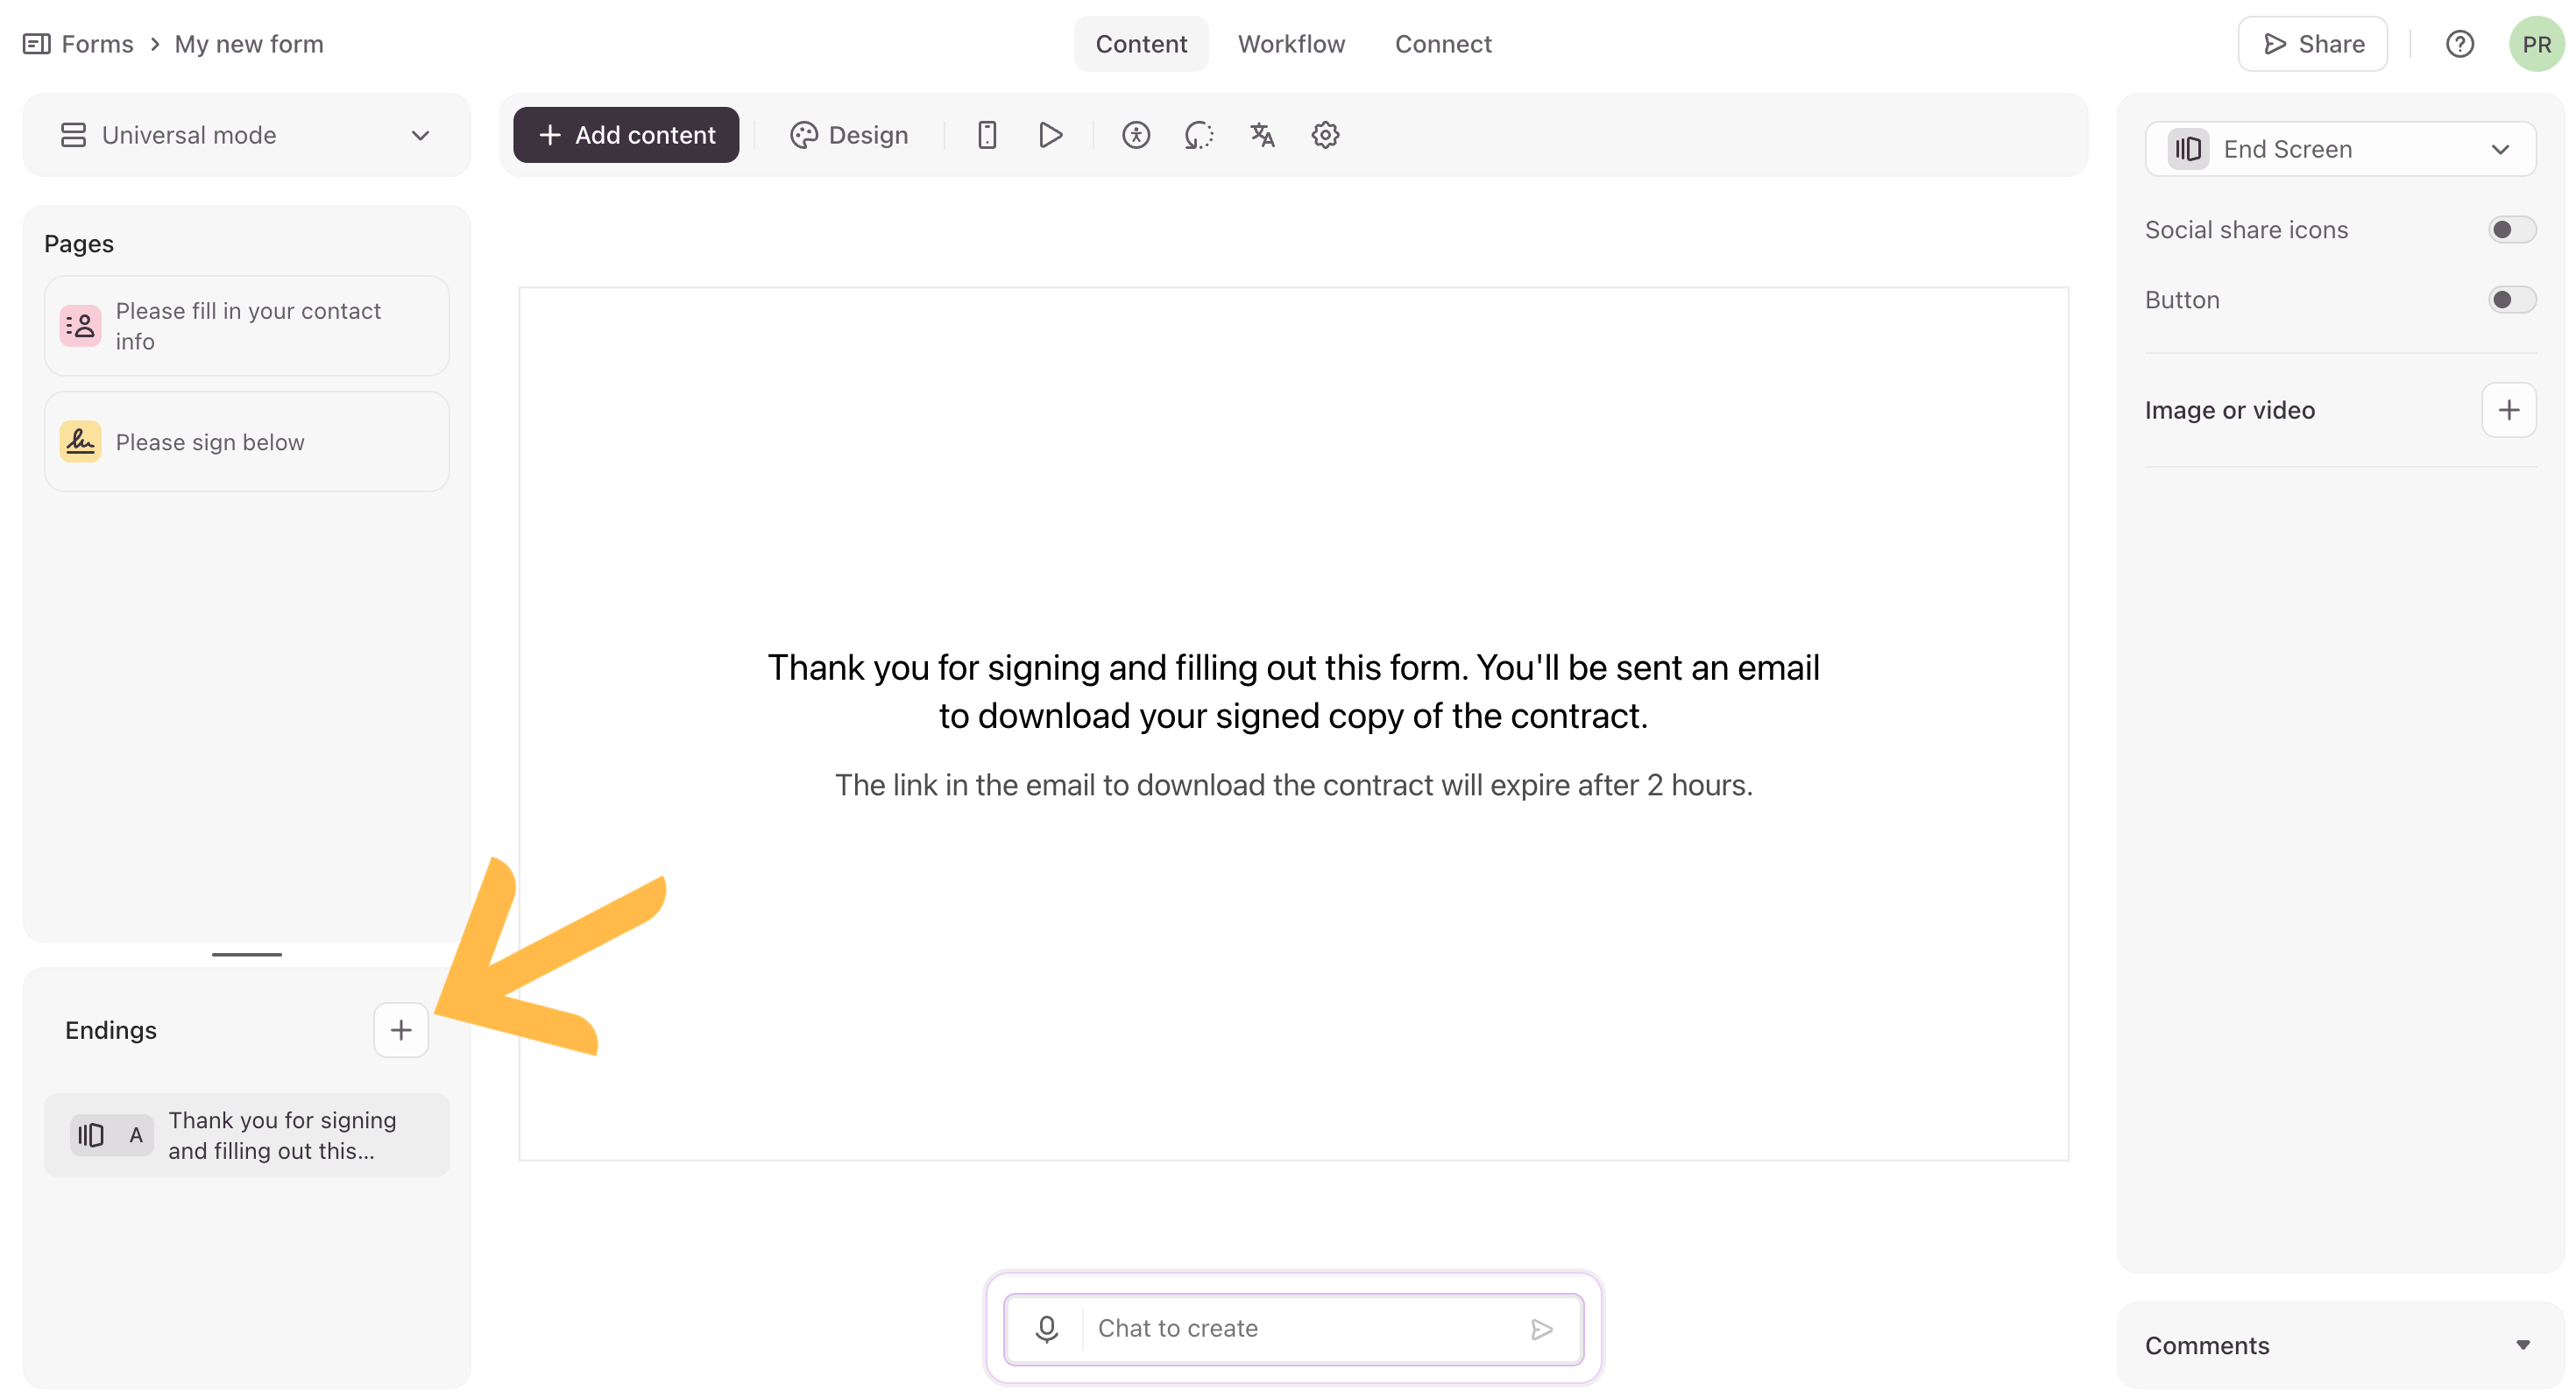Turn on the Button toggle
The height and width of the screenshot is (1398, 2576).
click(2511, 300)
